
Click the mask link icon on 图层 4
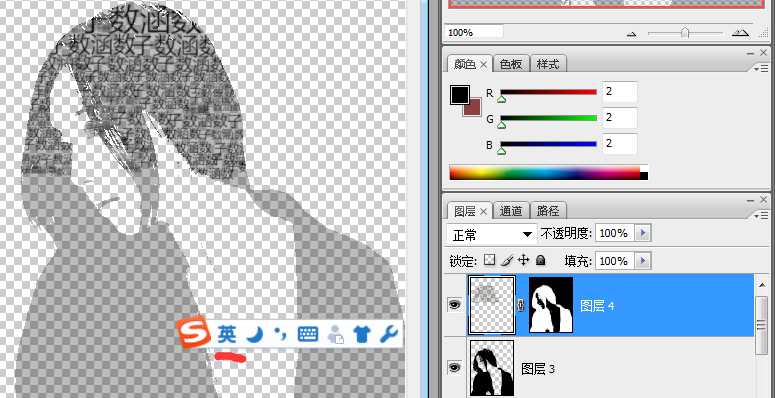tap(521, 306)
